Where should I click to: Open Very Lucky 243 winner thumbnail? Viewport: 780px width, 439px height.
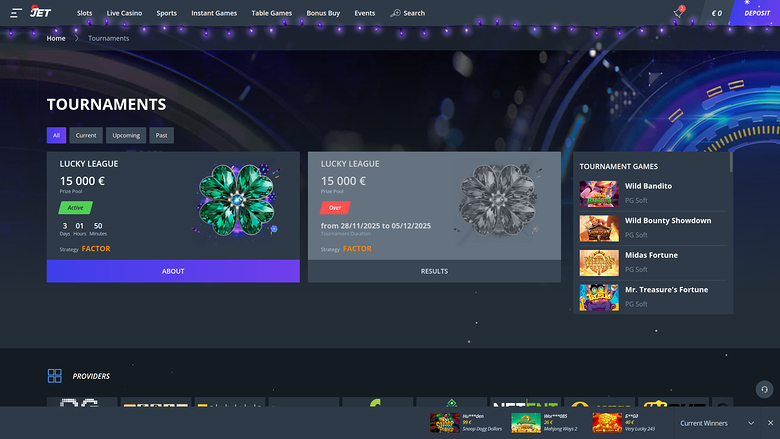(x=607, y=423)
